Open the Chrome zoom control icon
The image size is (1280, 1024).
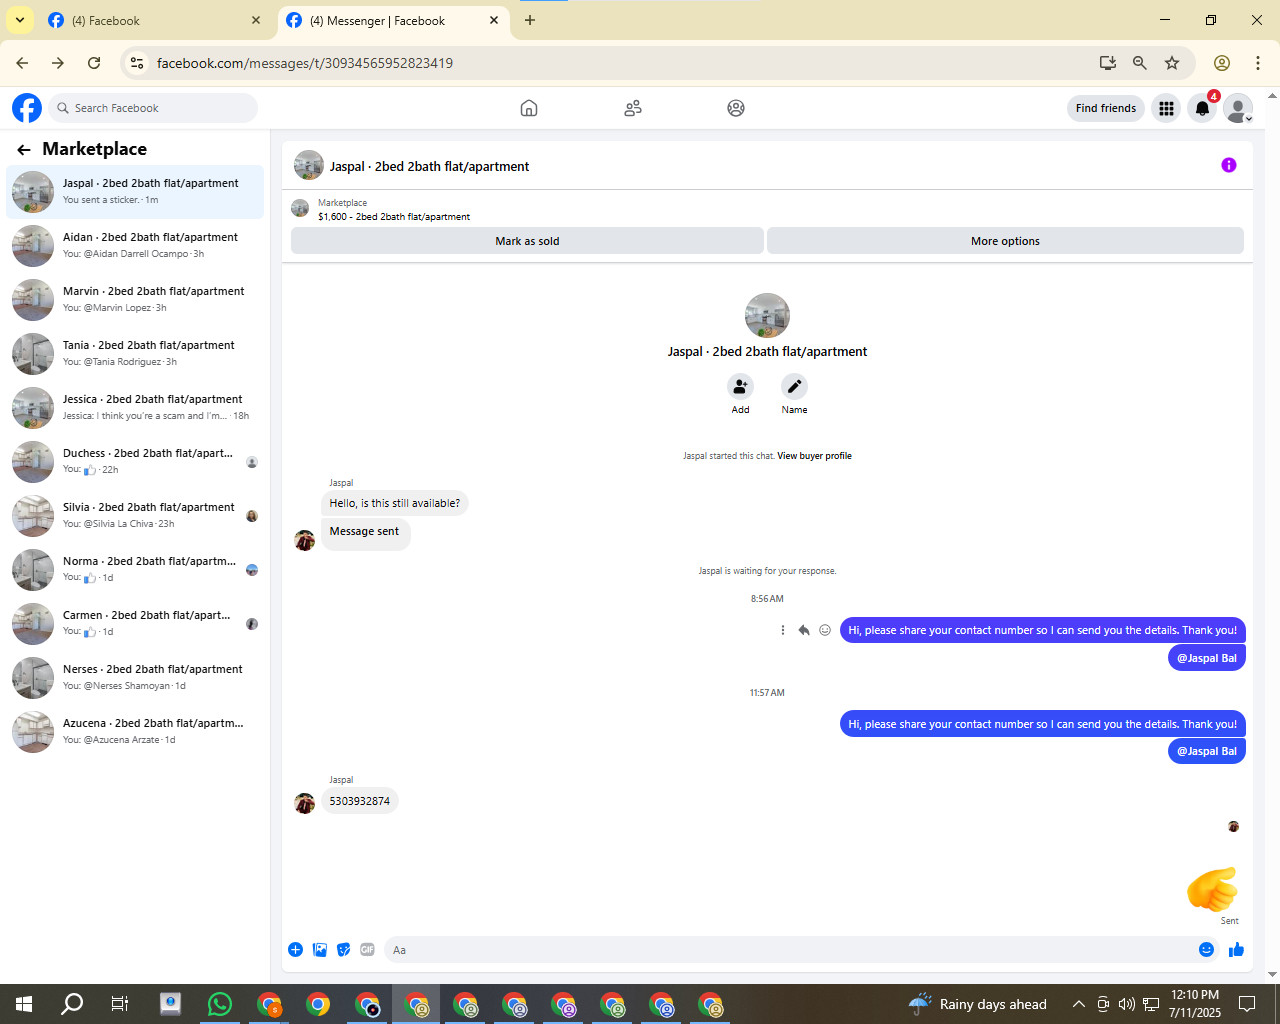(1139, 63)
